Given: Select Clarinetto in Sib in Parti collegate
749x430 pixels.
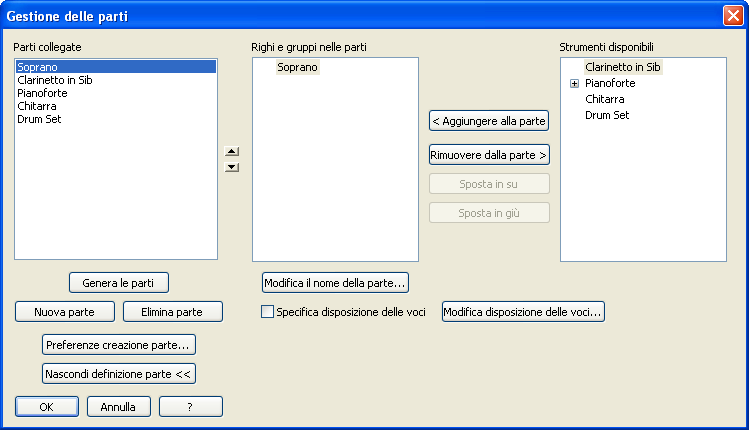Looking at the screenshot, I should 54,80.
